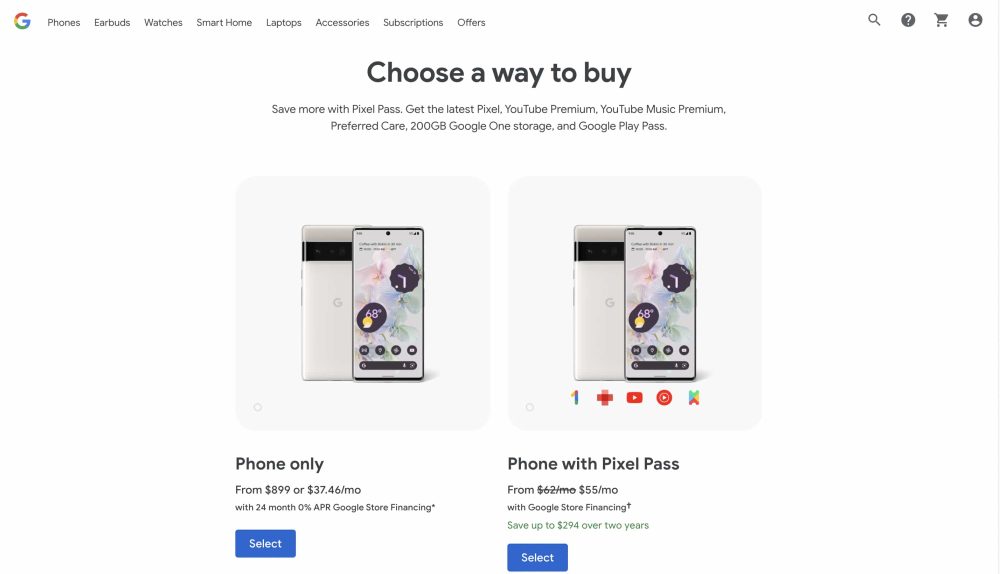Image resolution: width=1000 pixels, height=574 pixels.
Task: Open the Offers nav link
Action: coord(471,22)
